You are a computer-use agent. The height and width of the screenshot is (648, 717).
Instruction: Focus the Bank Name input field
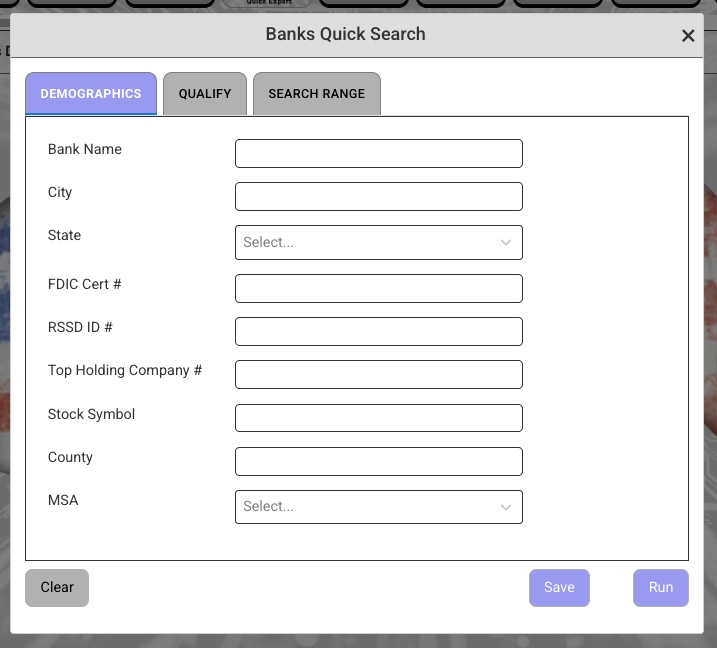tap(379, 153)
